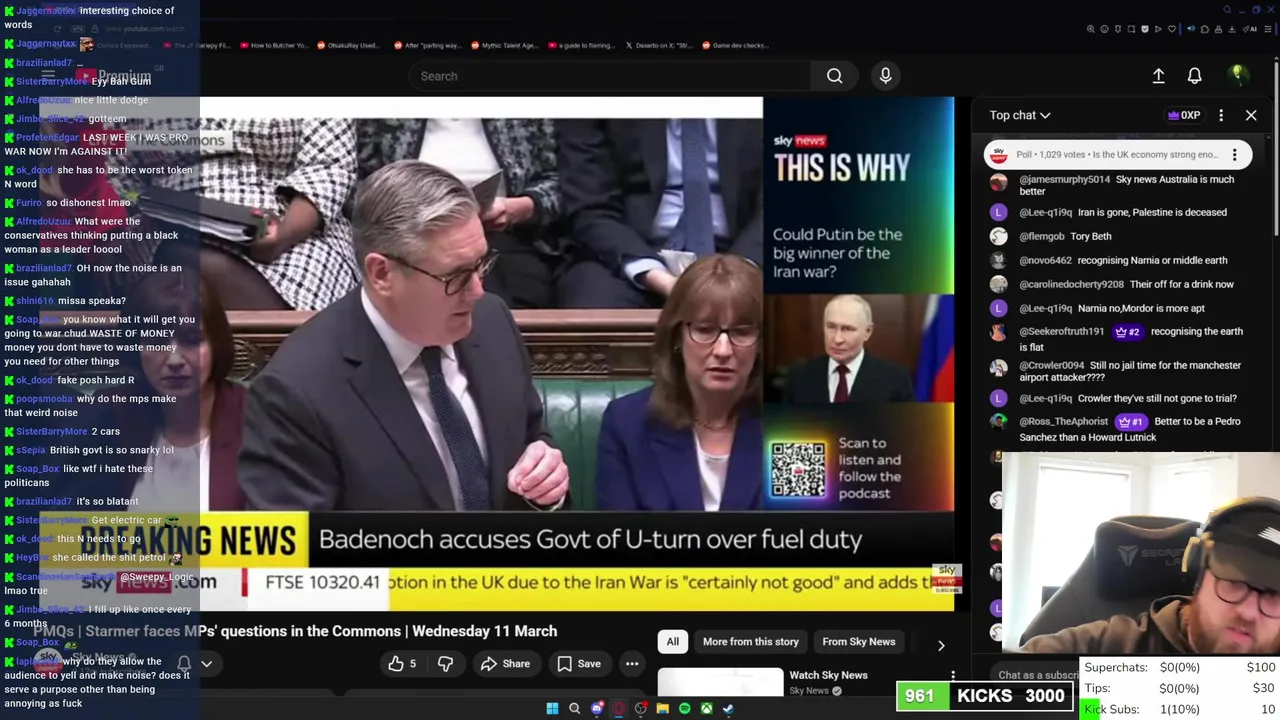Open YouTube notifications bell in header
1280x720 pixels.
(1194, 76)
